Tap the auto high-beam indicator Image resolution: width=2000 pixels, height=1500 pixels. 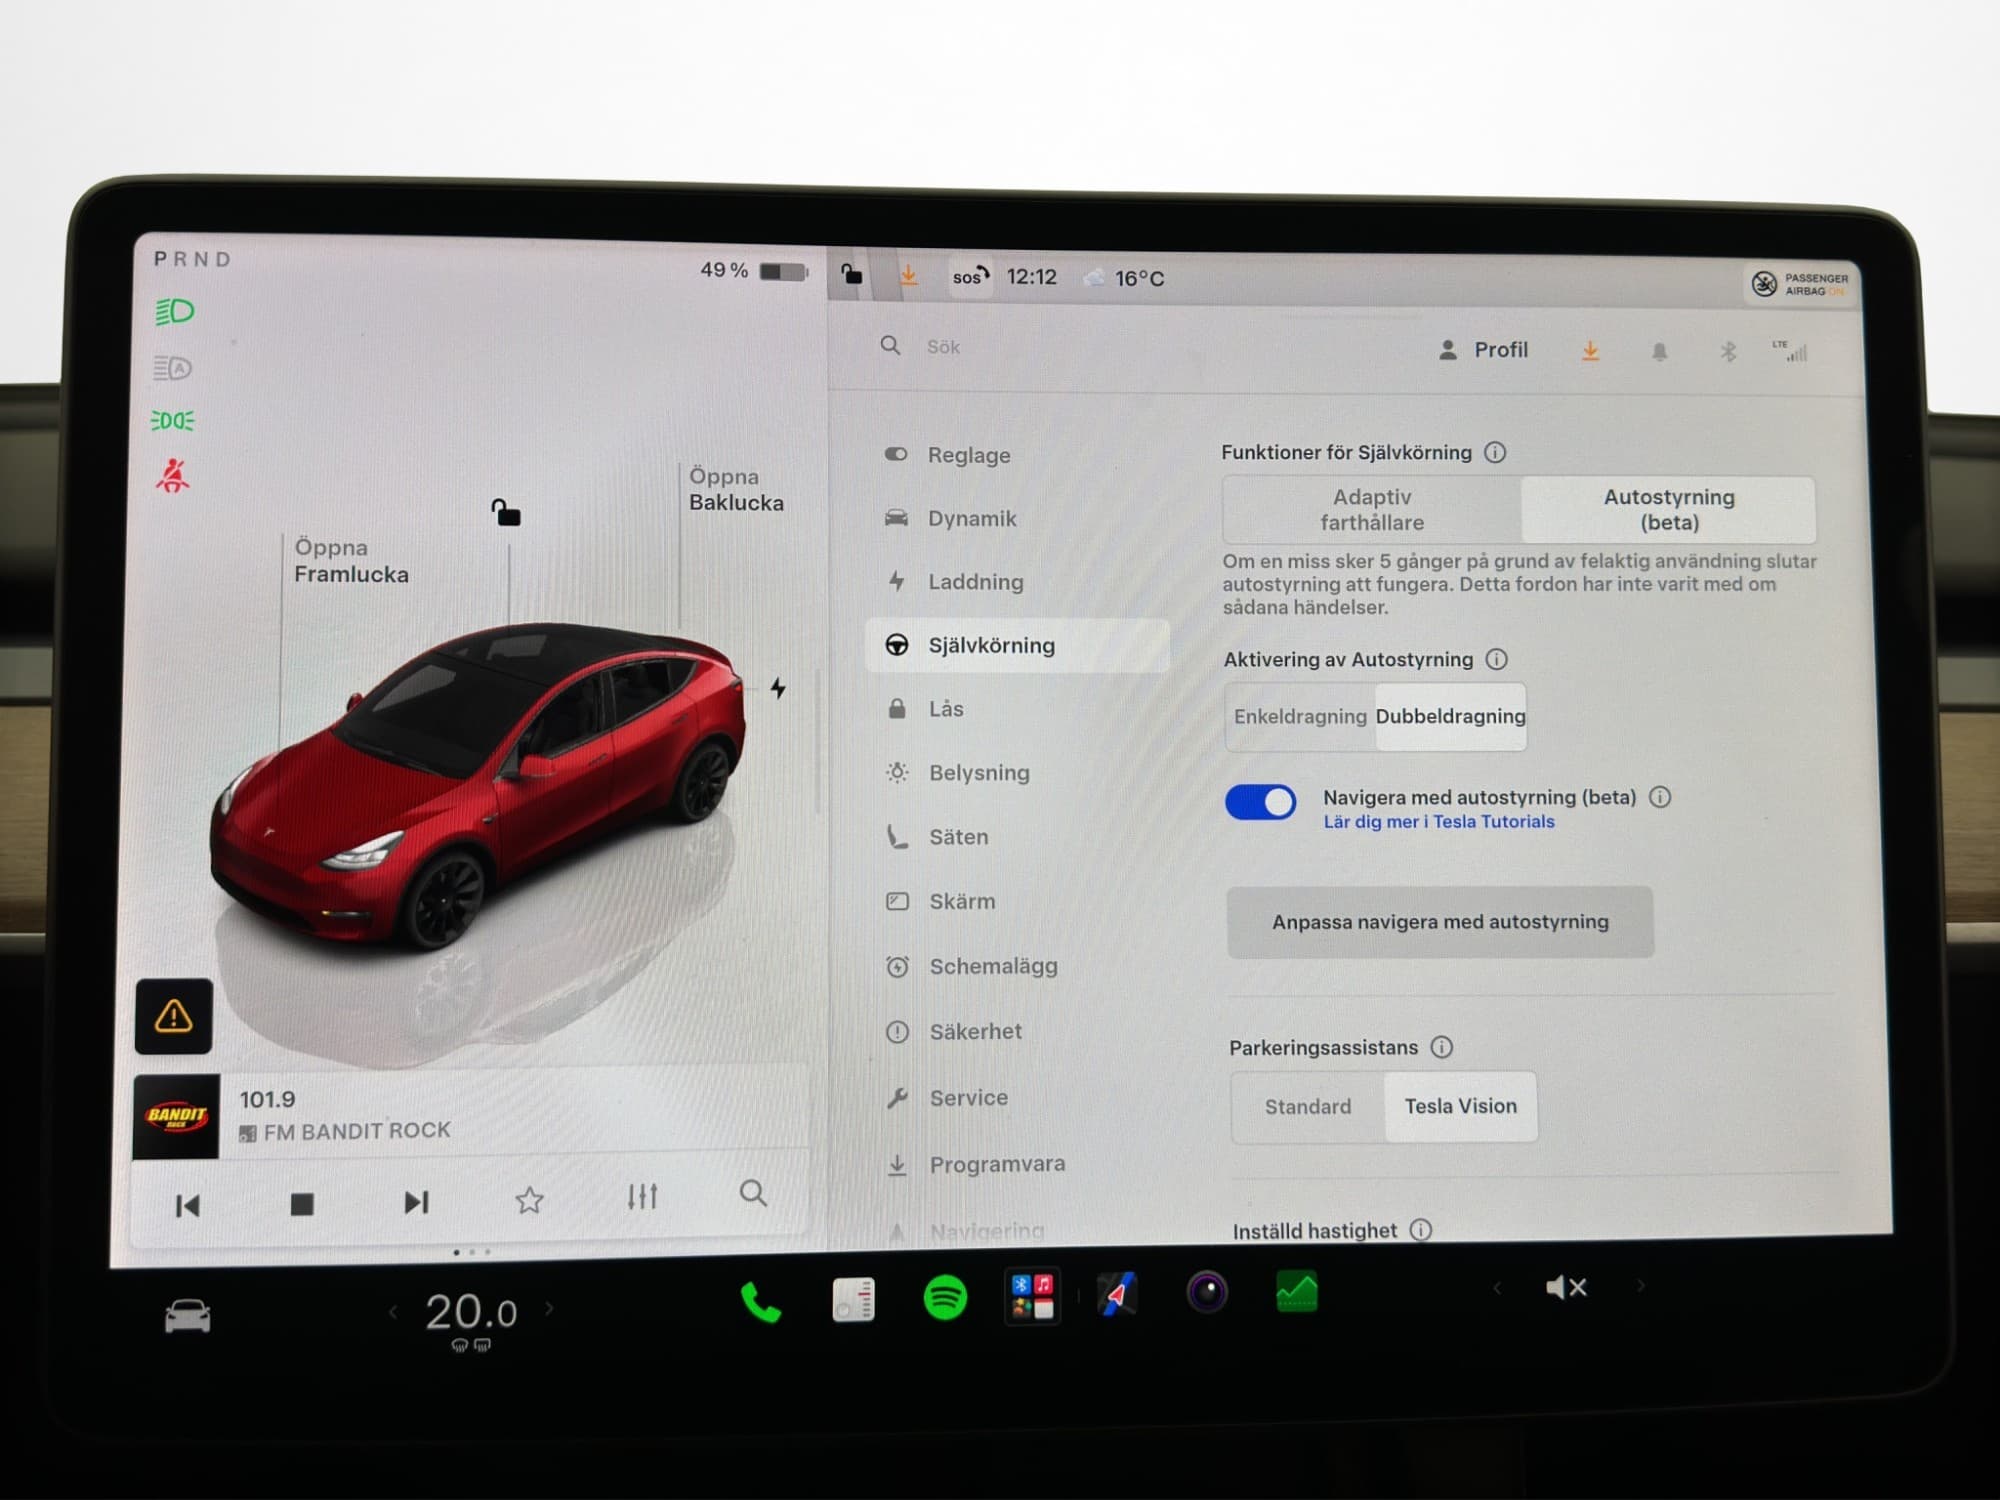pyautogui.click(x=173, y=368)
